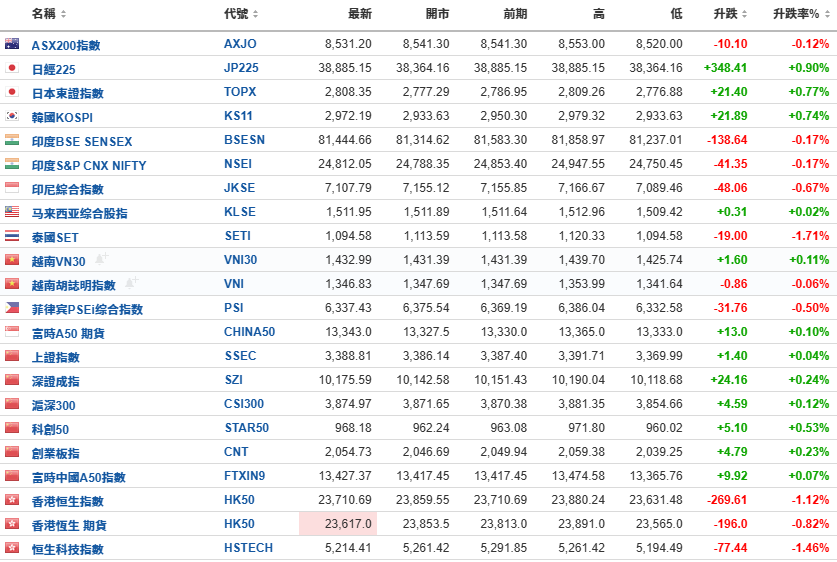Open the 印度BSE SENSEX link
Image resolution: width=837 pixels, height=562 pixels.
[x=82, y=141]
